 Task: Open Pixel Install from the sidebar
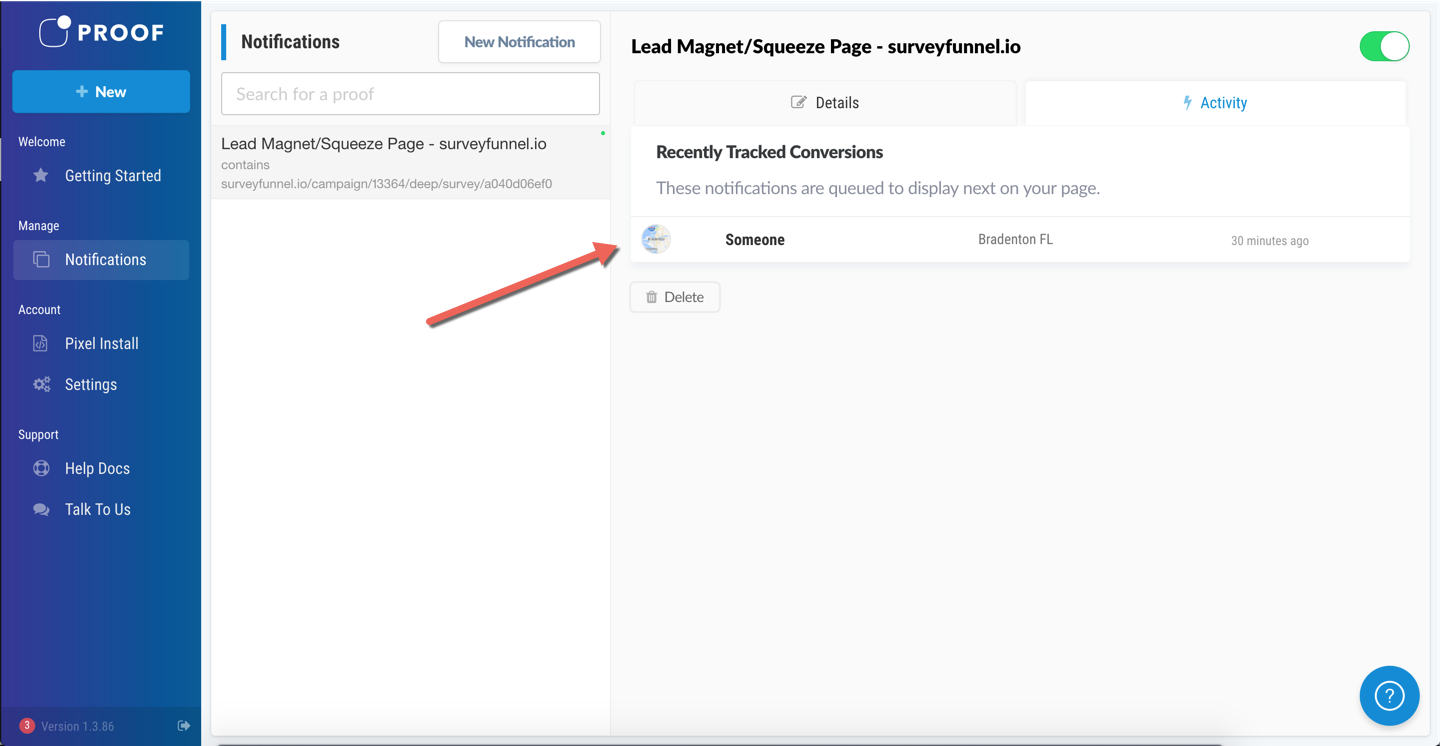point(101,344)
